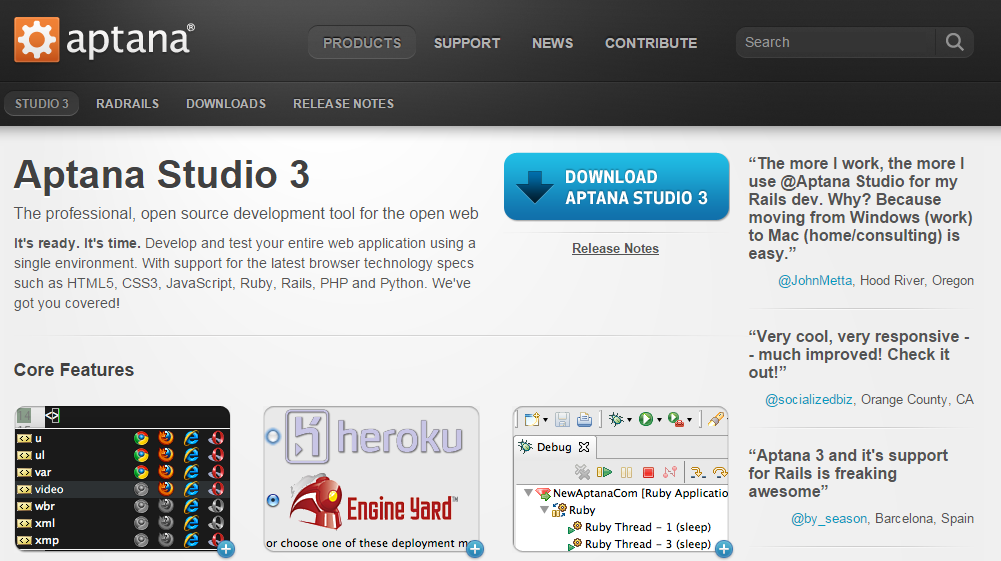The height and width of the screenshot is (561, 1001).
Task: Enlarge Debug thumbnail with its plus icon
Action: pyautogui.click(x=723, y=548)
